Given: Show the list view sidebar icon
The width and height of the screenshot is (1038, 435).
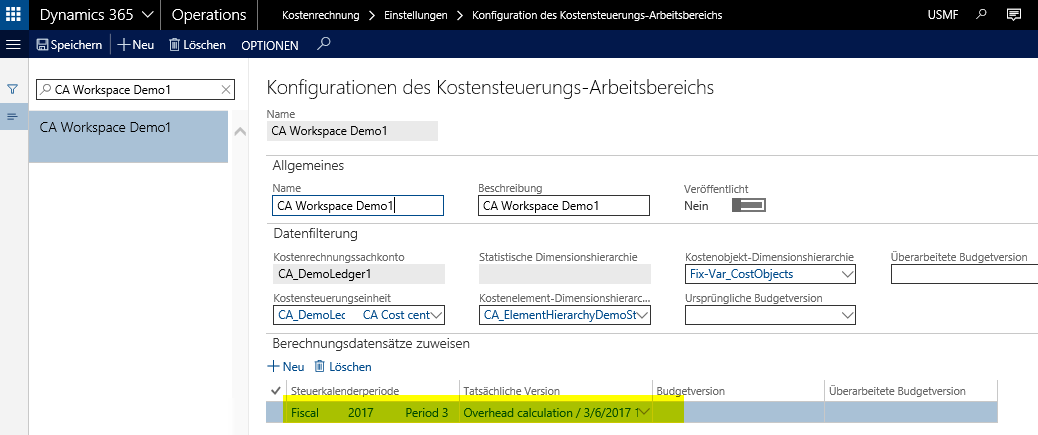Looking at the screenshot, I should [x=13, y=117].
